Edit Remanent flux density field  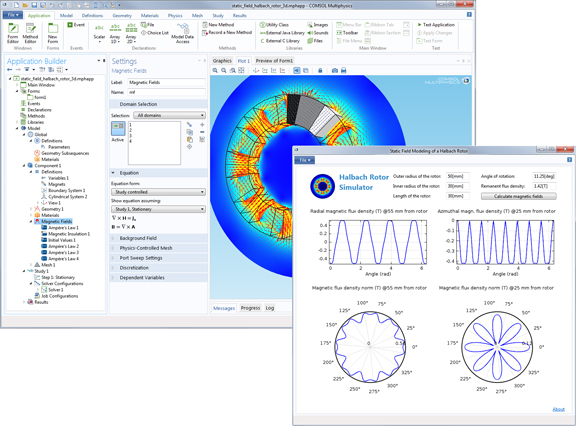[544, 186]
